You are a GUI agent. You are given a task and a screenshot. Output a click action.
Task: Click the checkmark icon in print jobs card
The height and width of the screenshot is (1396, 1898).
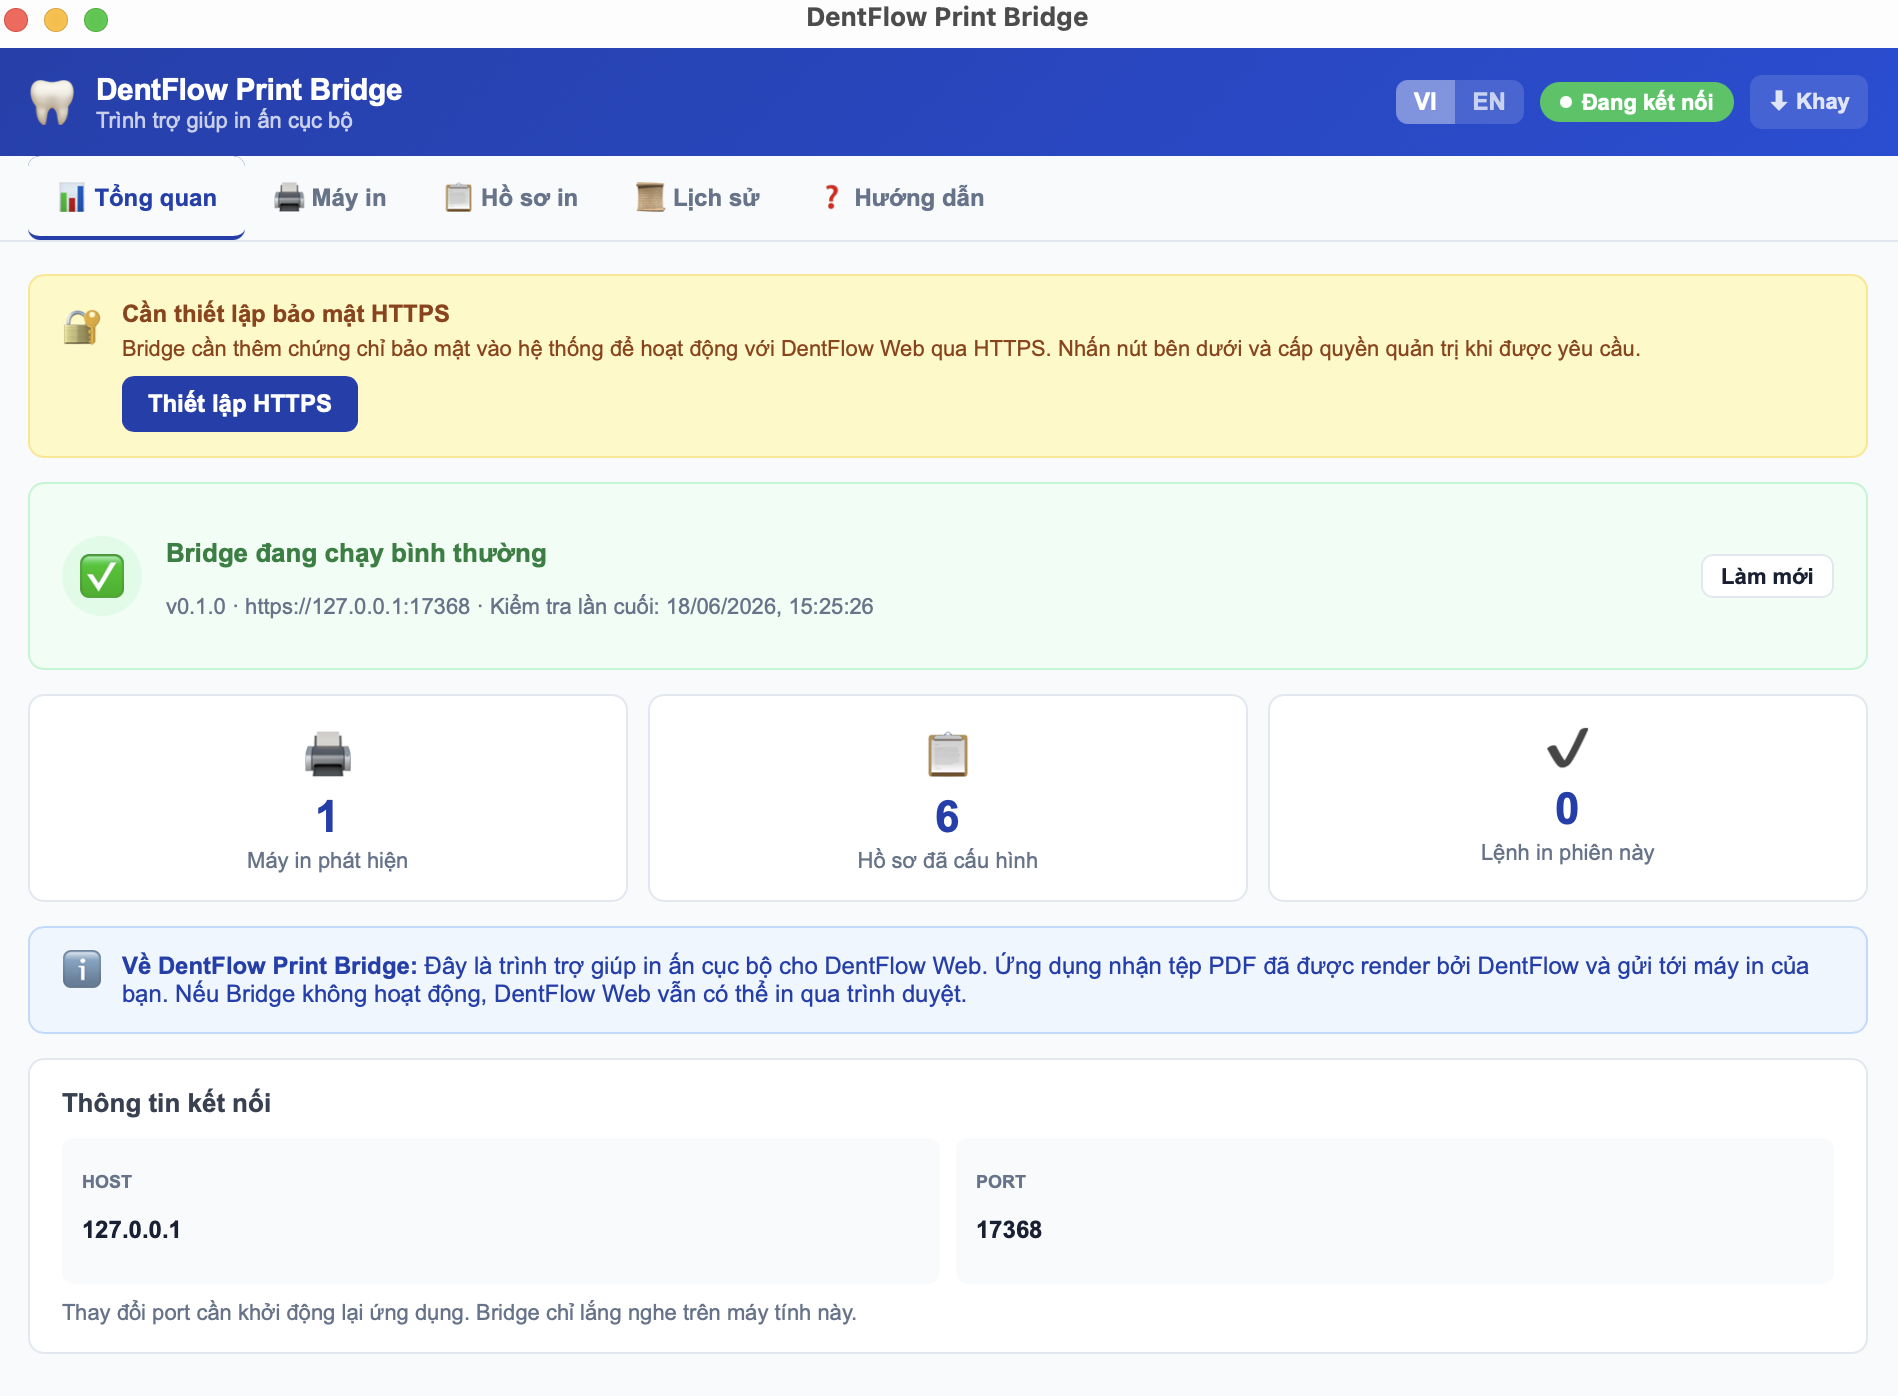pyautogui.click(x=1567, y=748)
